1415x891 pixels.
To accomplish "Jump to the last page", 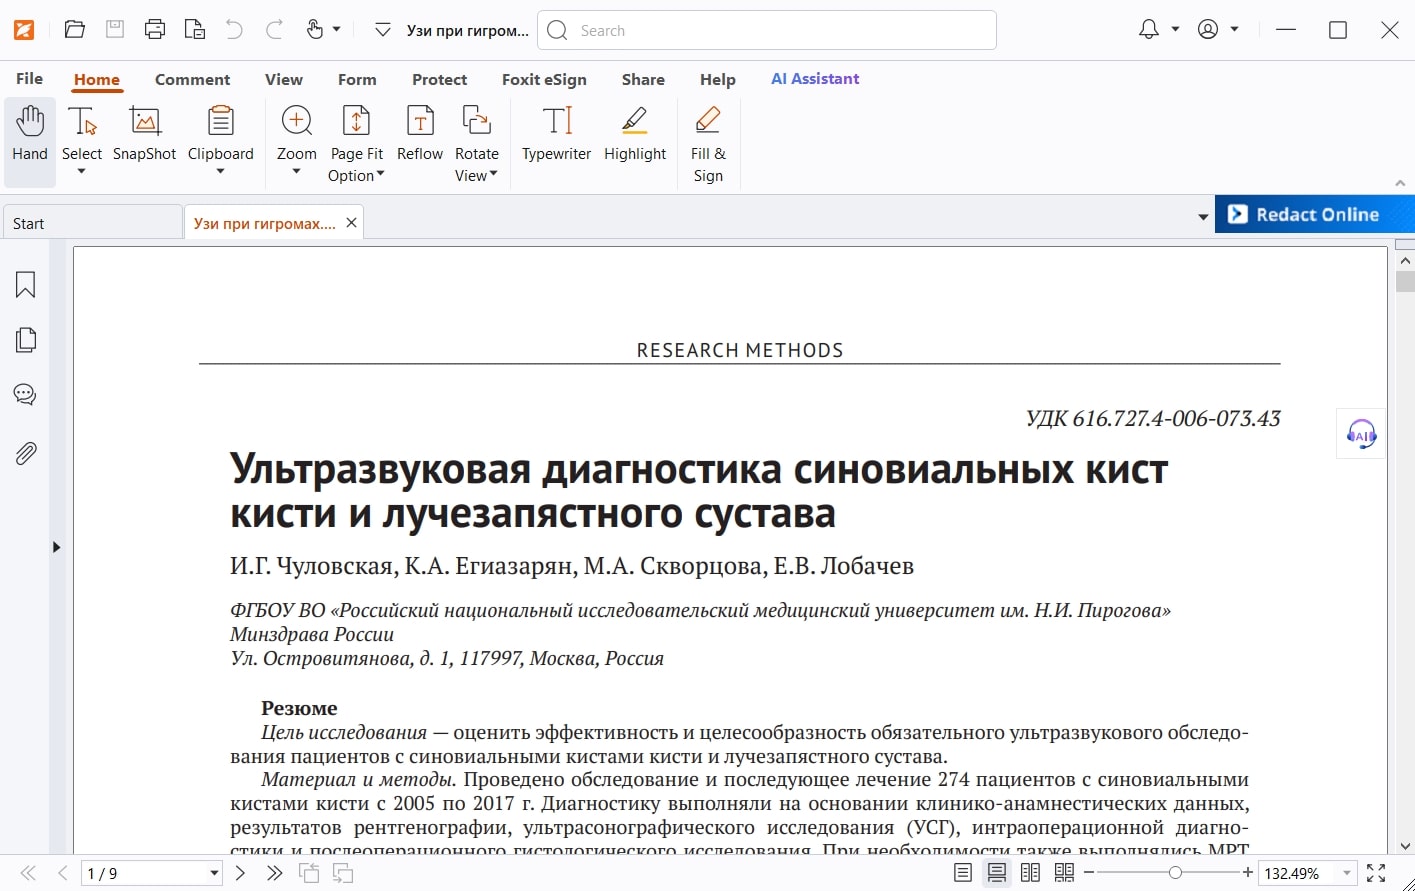I will 274,873.
